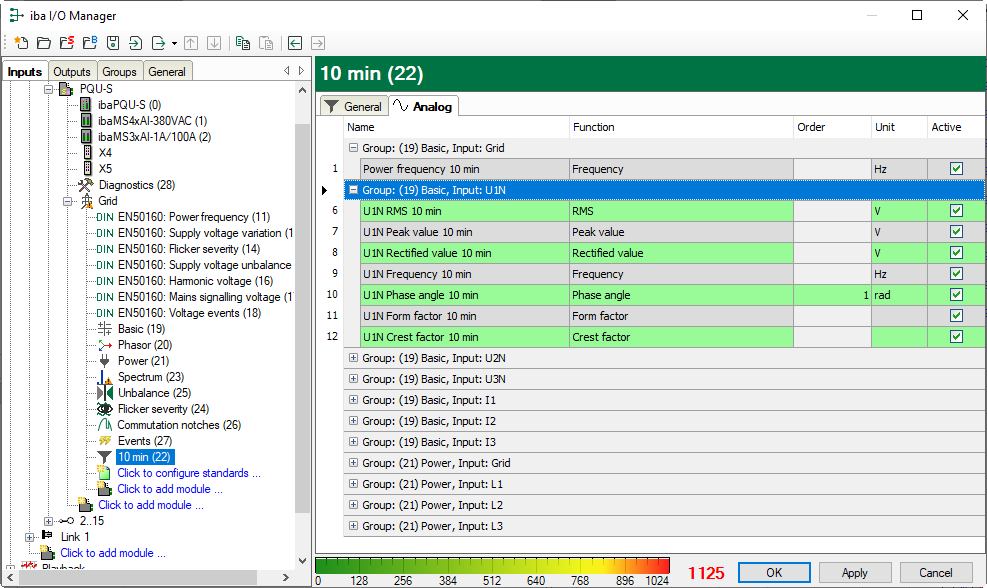Click the new configuration toolbar icon
This screenshot has width=987, height=588.
pos(21,43)
